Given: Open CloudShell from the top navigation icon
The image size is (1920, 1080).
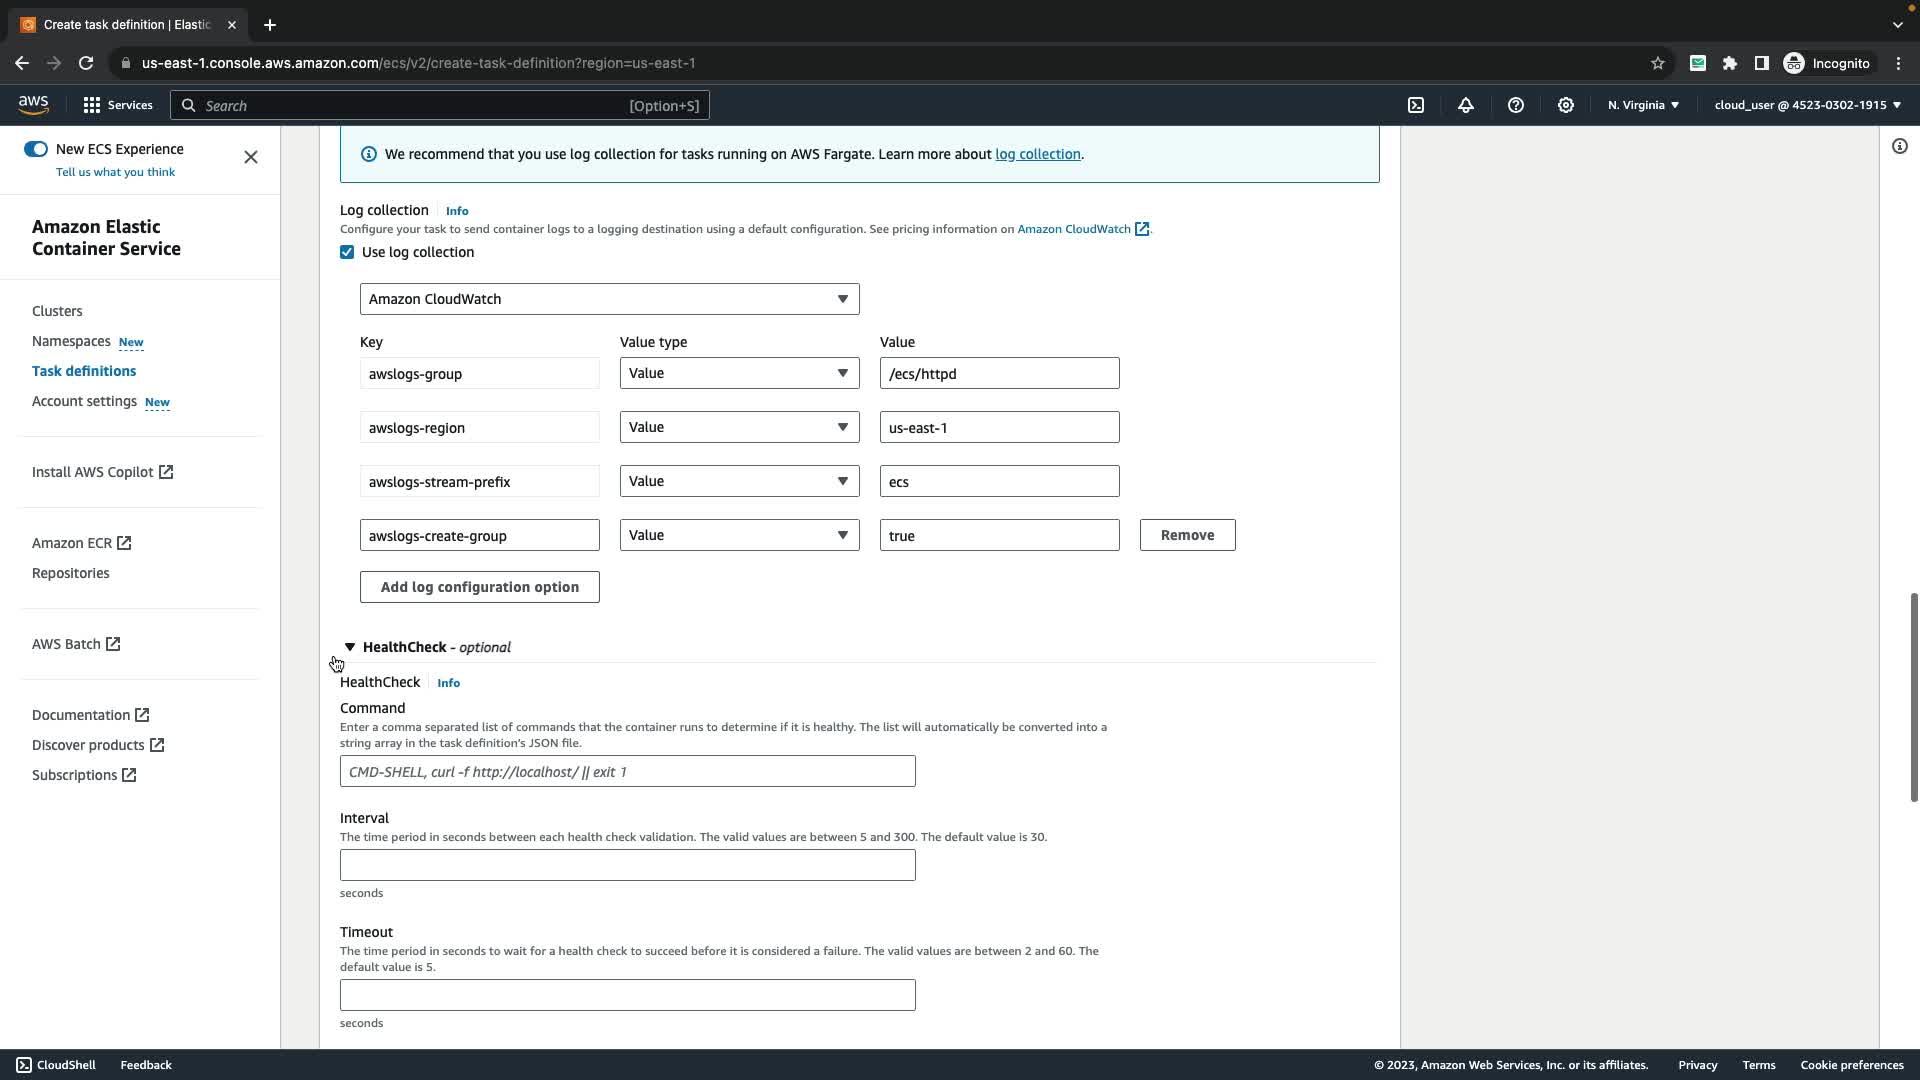Looking at the screenshot, I should 1416,105.
